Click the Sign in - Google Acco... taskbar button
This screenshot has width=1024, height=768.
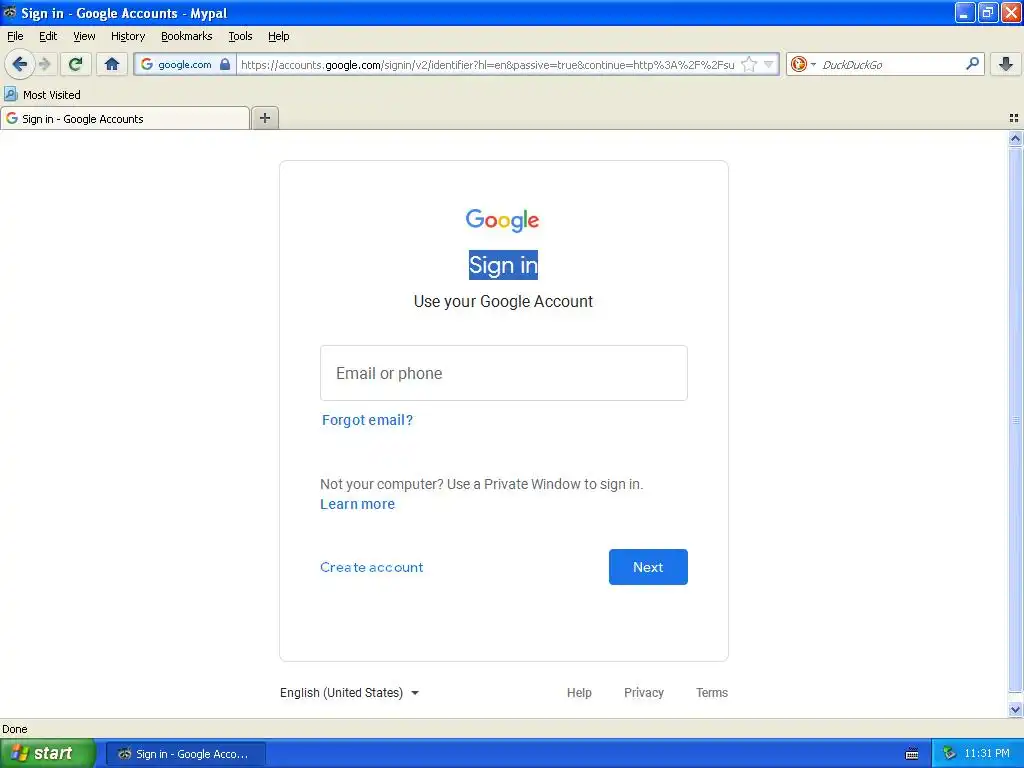click(x=186, y=754)
